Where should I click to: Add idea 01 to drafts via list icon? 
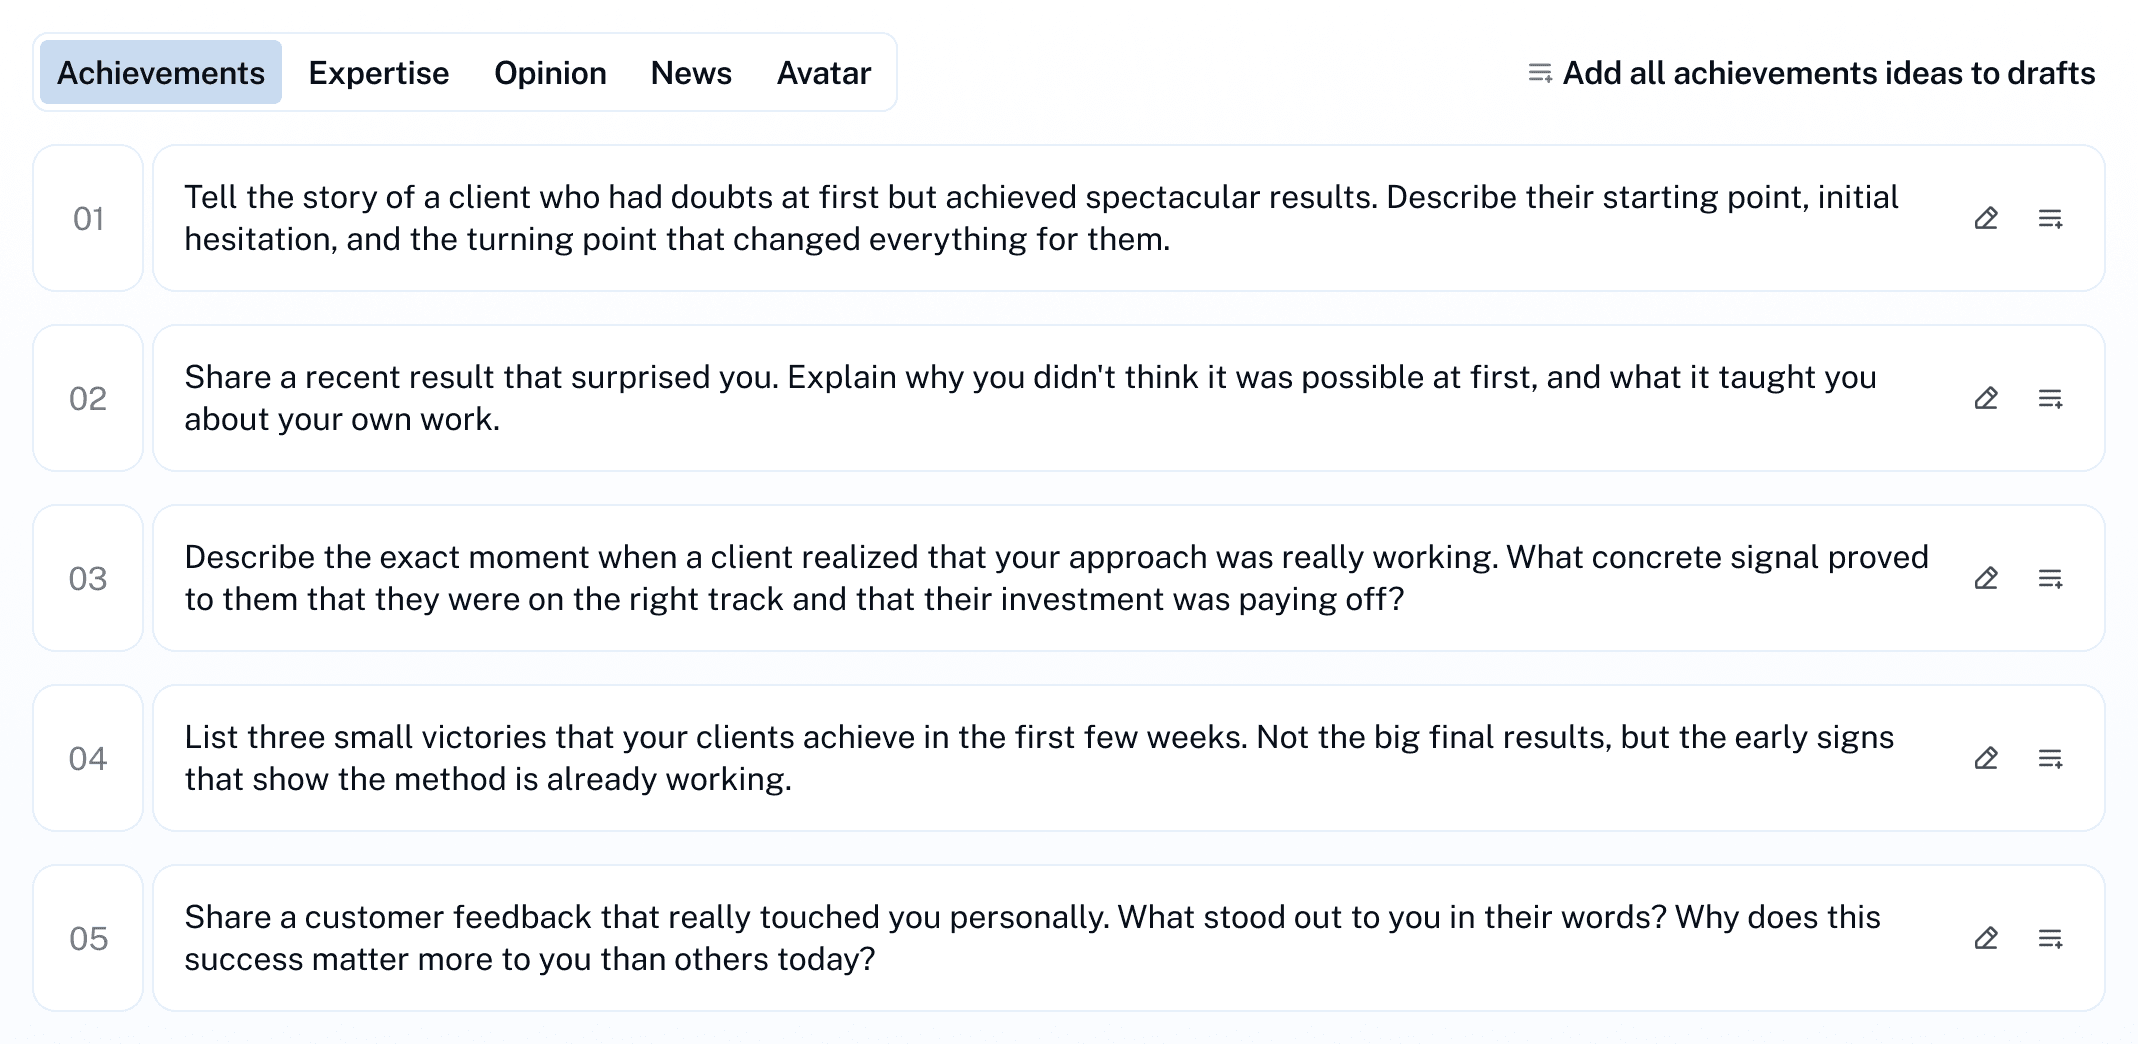[2050, 218]
